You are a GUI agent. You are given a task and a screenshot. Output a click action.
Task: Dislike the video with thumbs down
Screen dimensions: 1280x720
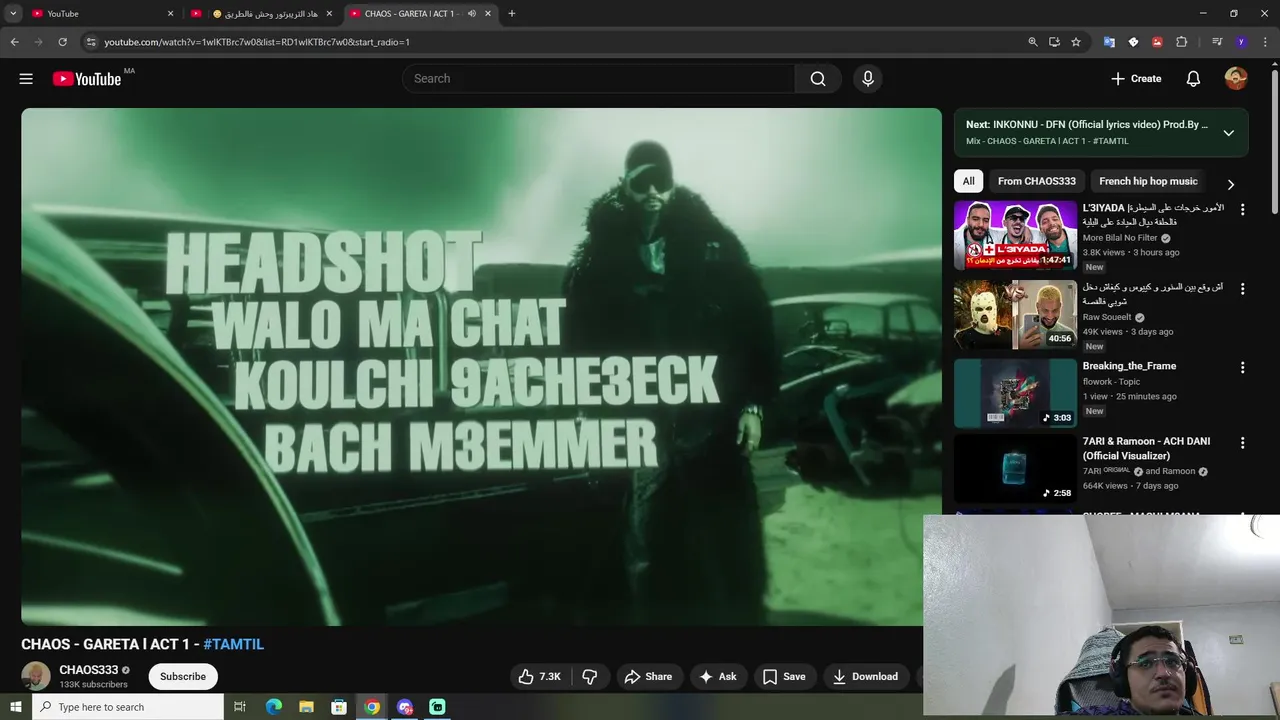590,677
